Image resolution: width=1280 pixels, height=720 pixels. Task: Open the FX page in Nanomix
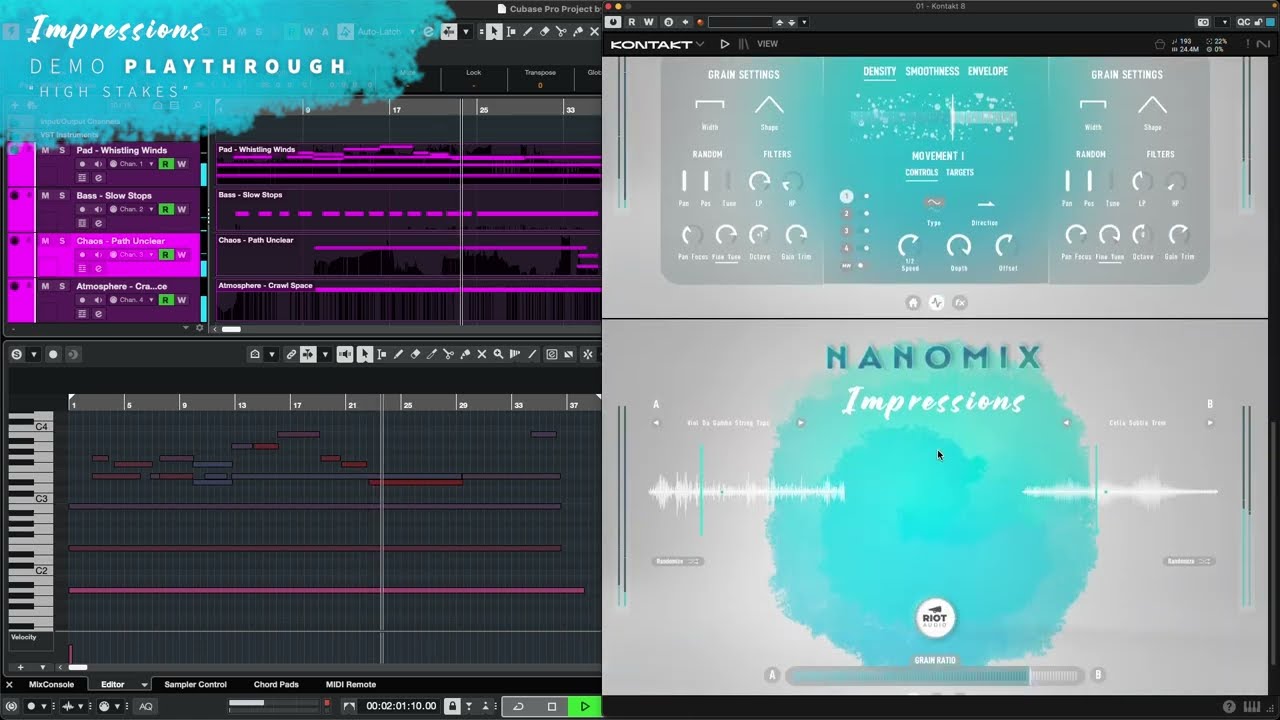pyautogui.click(x=960, y=302)
